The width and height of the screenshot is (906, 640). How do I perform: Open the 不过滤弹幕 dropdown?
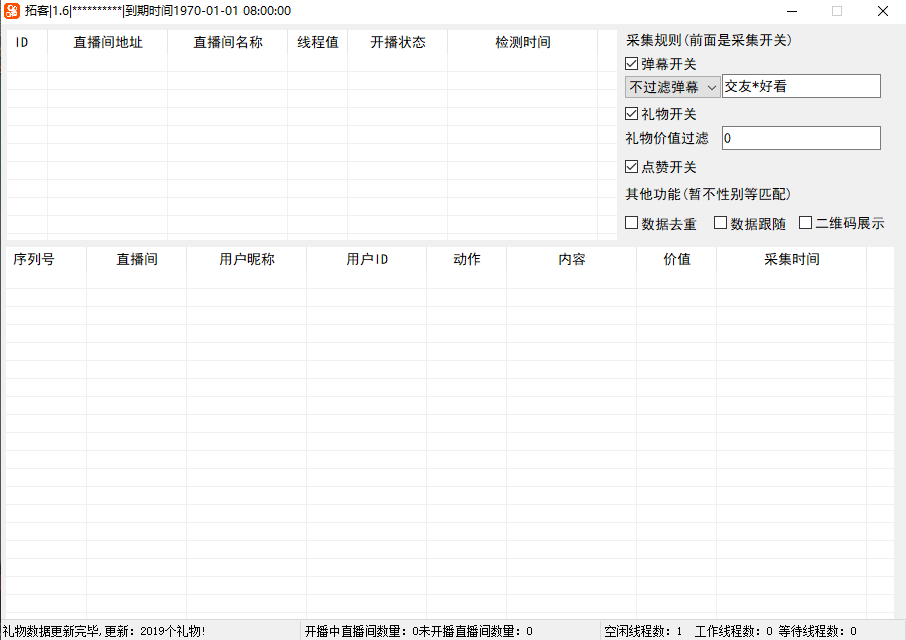[673, 87]
